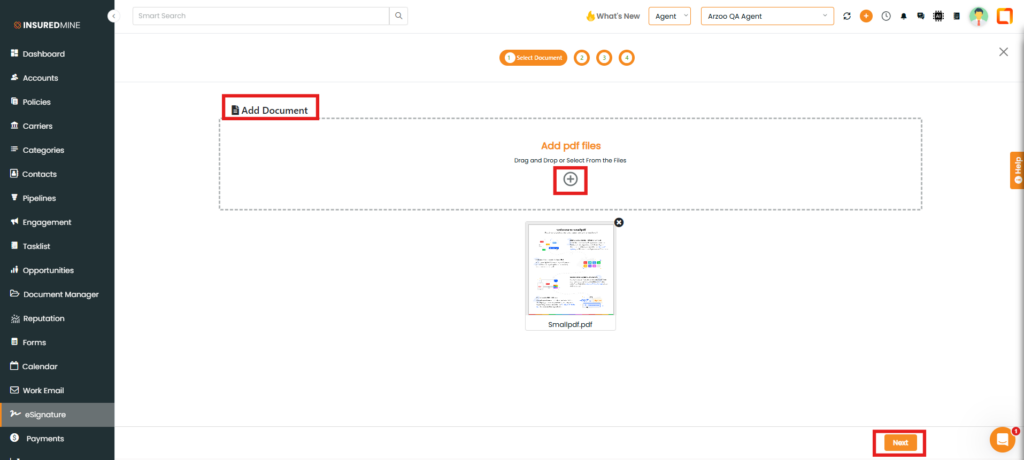Click the plus icon to add pdf files
Viewport: 1024px width, 460px height.
click(x=570, y=179)
